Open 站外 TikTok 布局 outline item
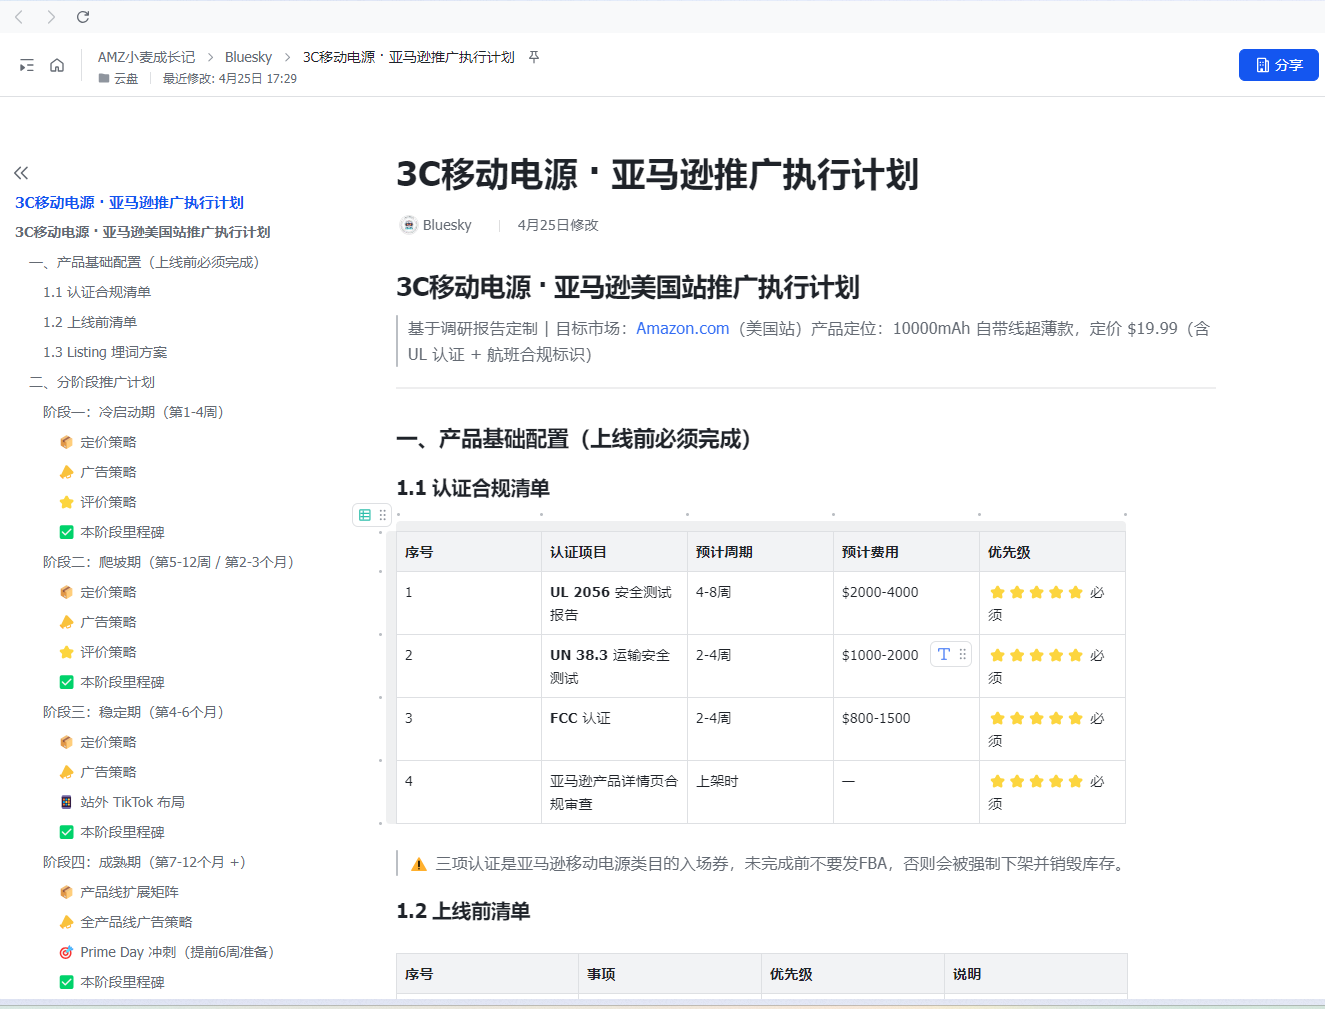The height and width of the screenshot is (1009, 1325). tap(132, 802)
